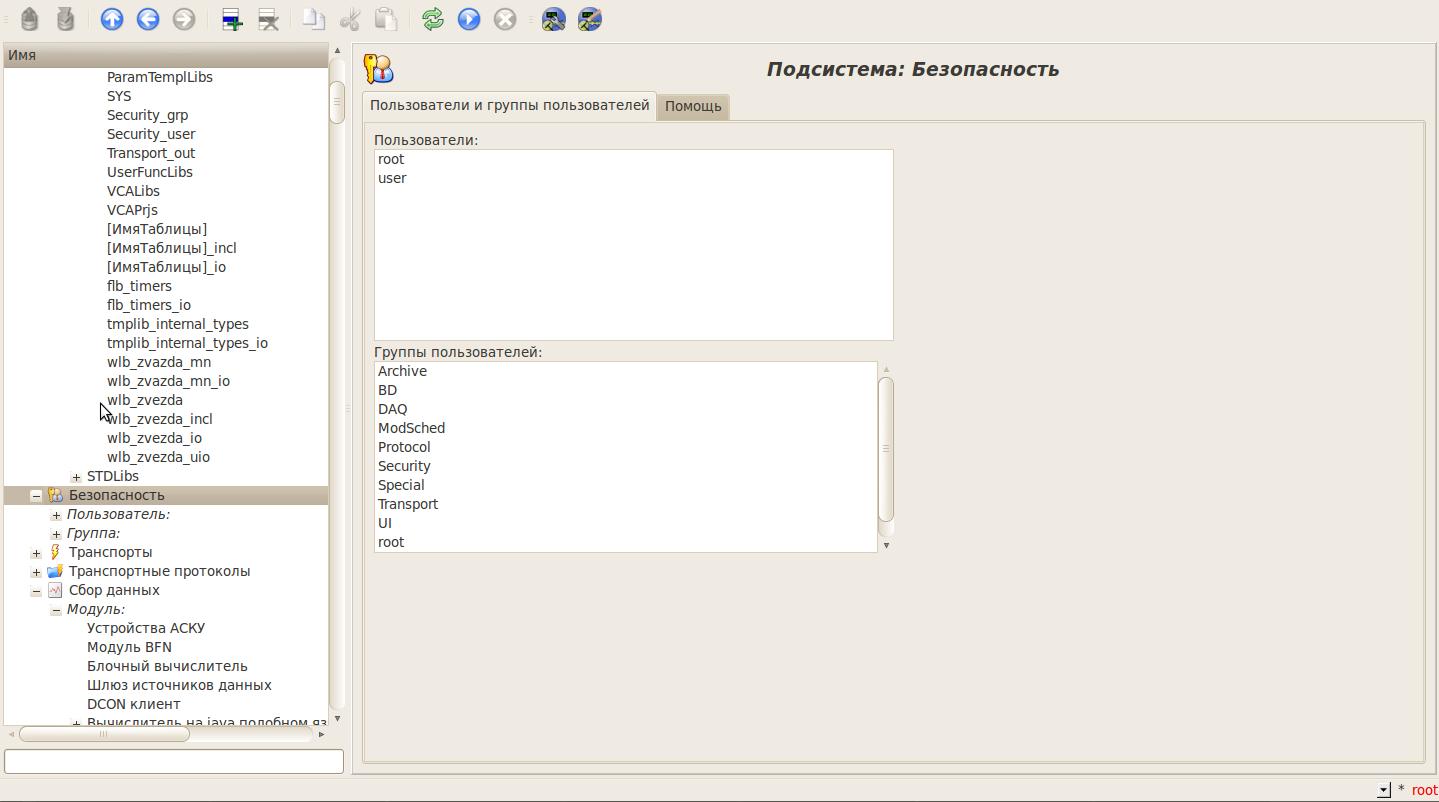Collapse the Безопасность tree node
Image resolution: width=1439 pixels, height=802 pixels.
point(36,495)
